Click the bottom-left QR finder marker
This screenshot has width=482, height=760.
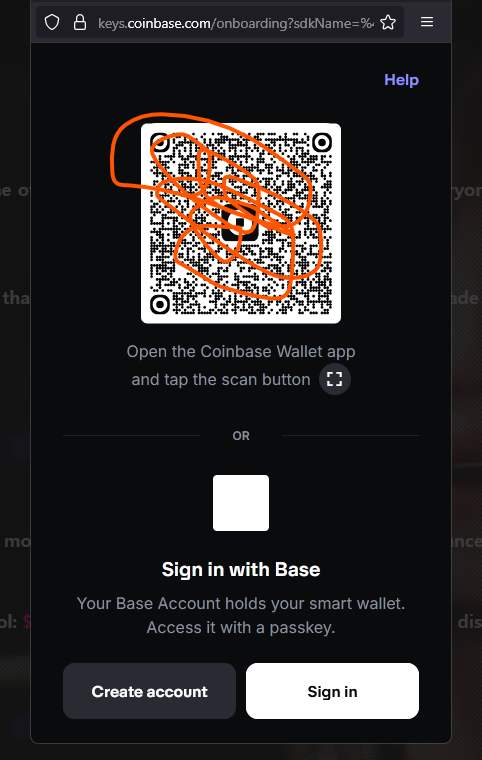[160, 304]
